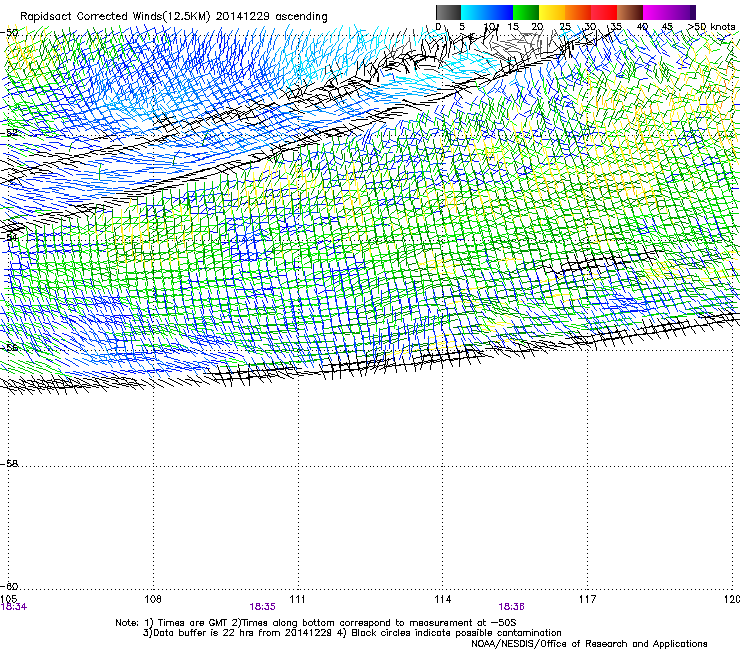The width and height of the screenshot is (740, 650).
Task: Click the '-56' latitude label
Action: click(x=9, y=348)
